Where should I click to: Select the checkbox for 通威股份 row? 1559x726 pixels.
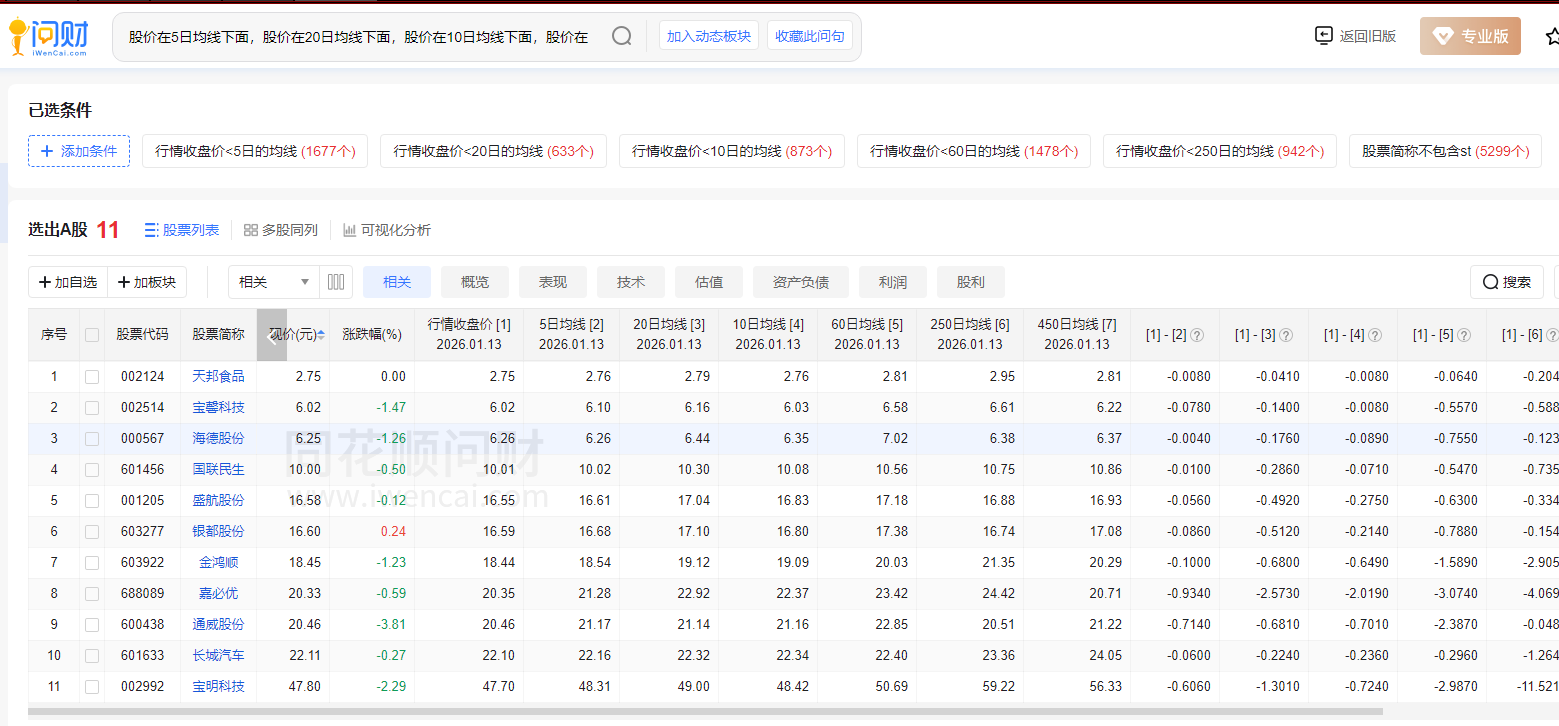(92, 625)
